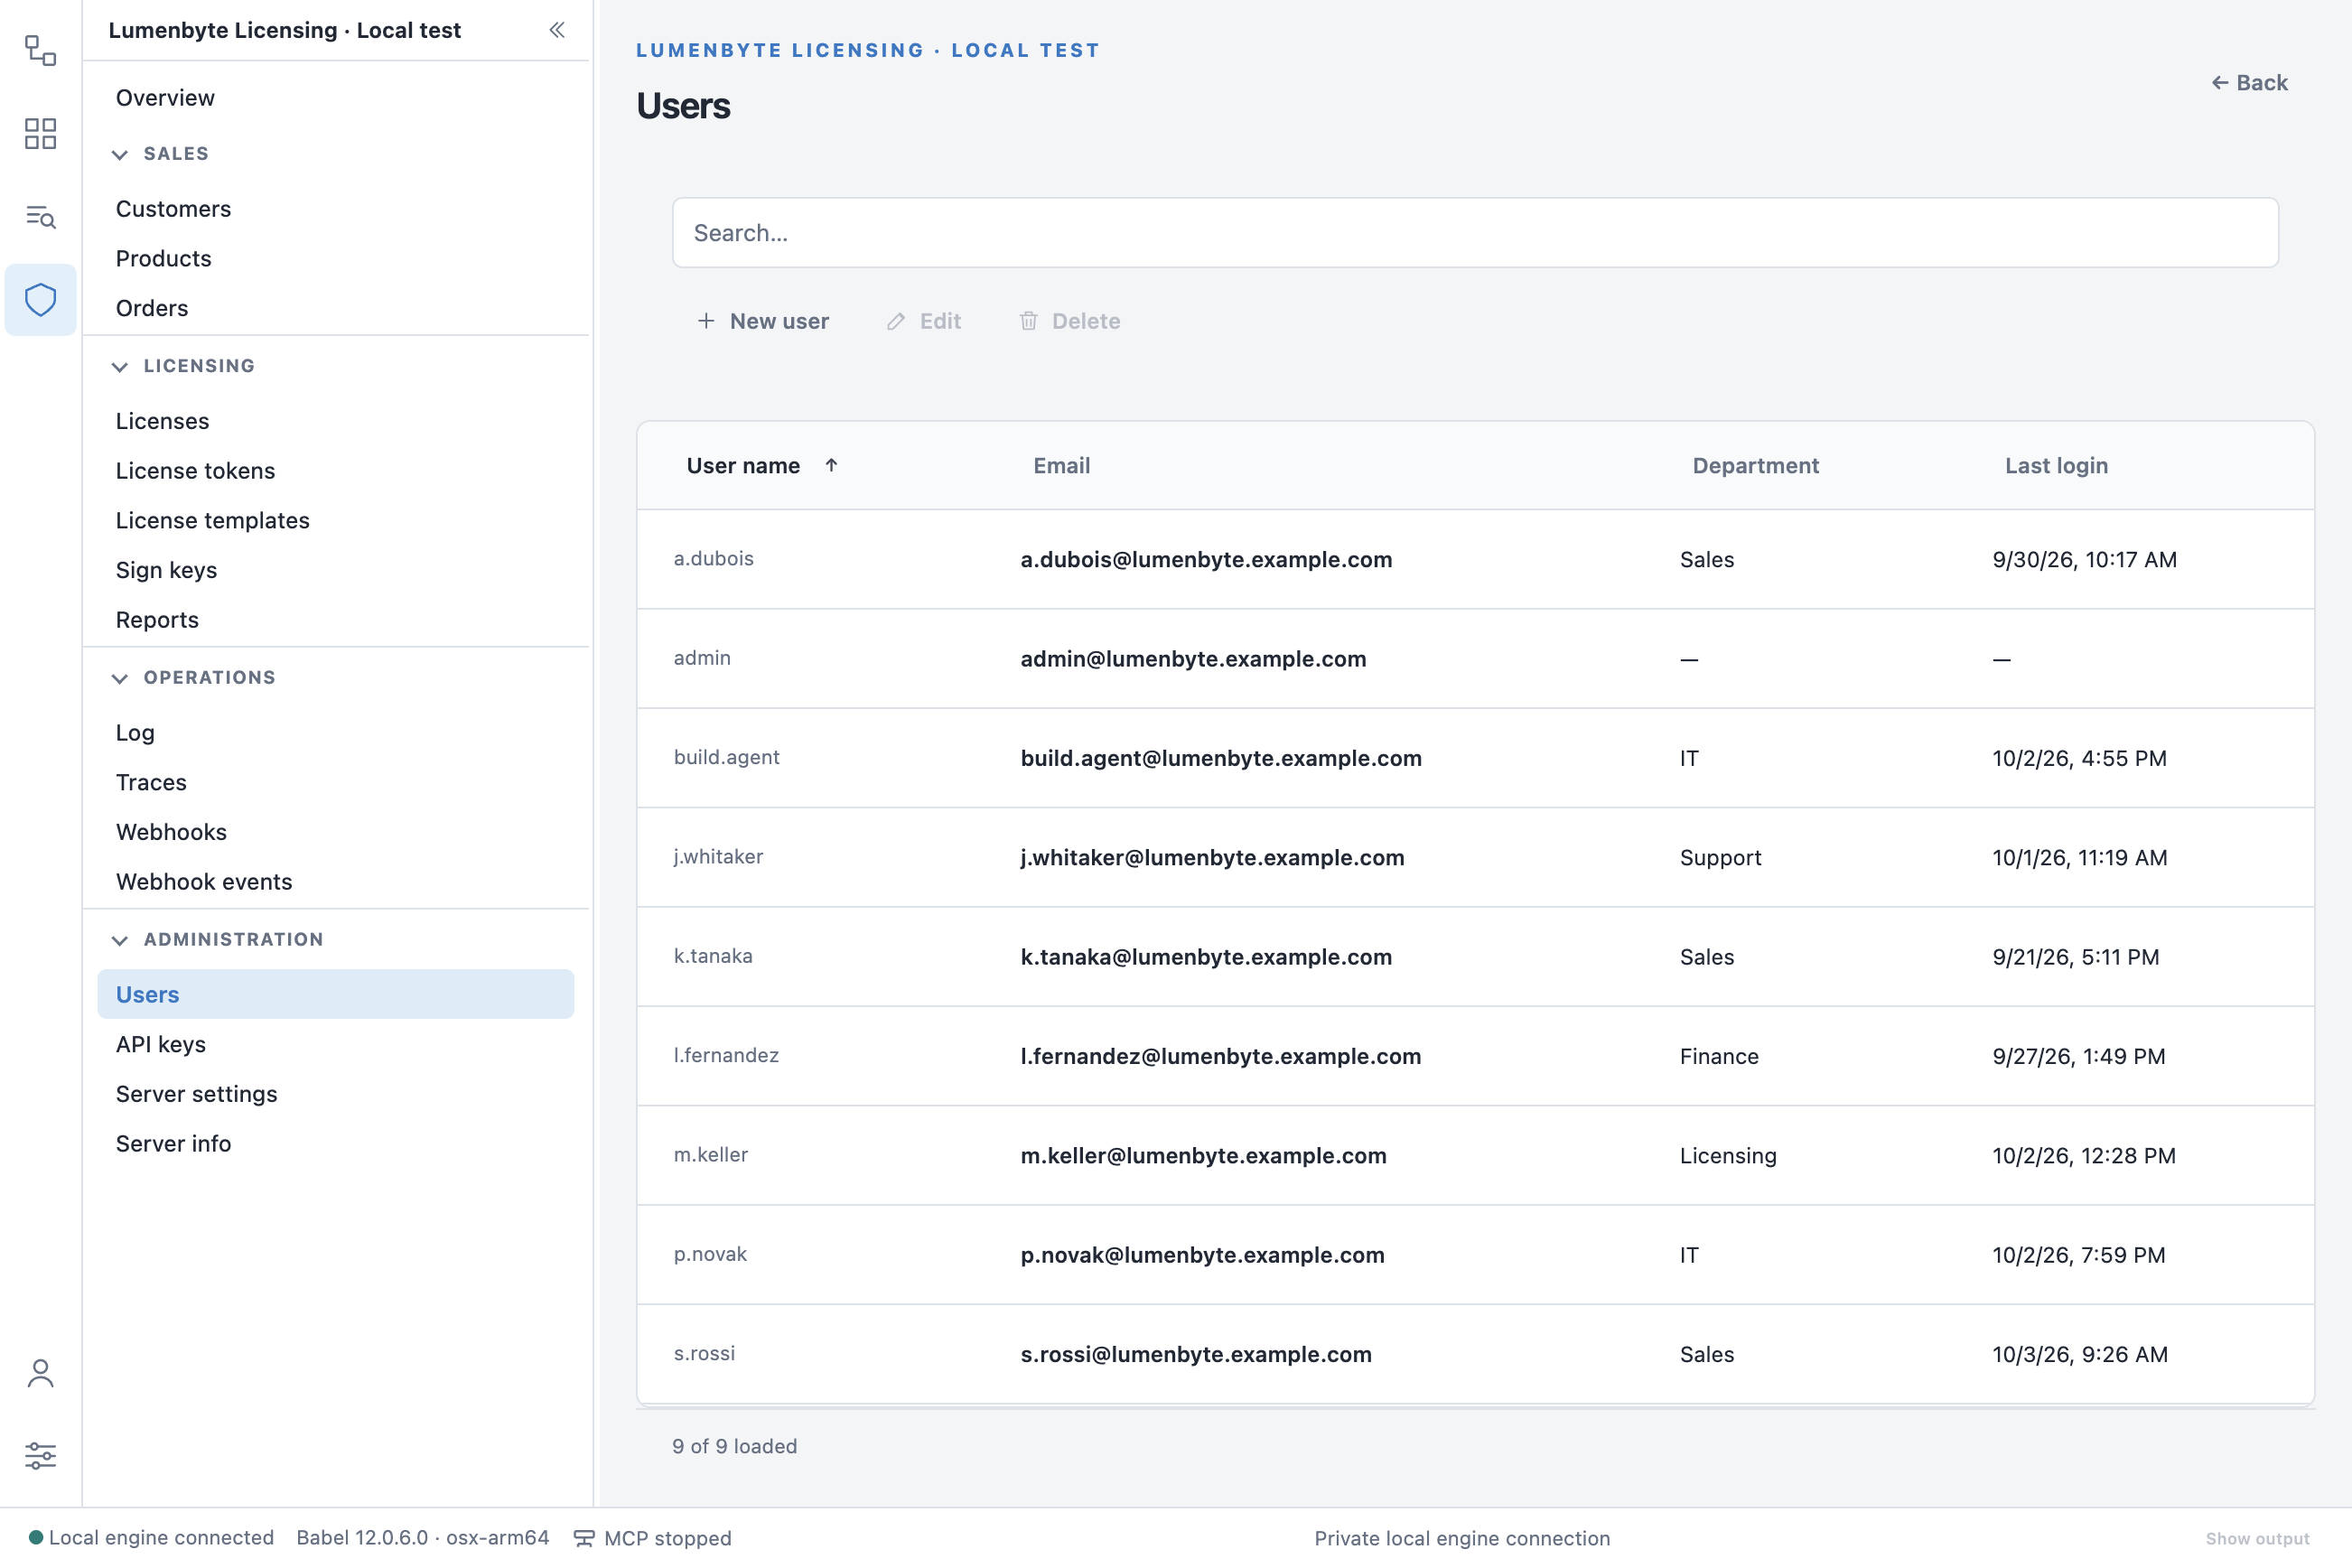Click the pencil icon next to Edit
Screen dimensions: 2352x1568
(x=896, y=321)
